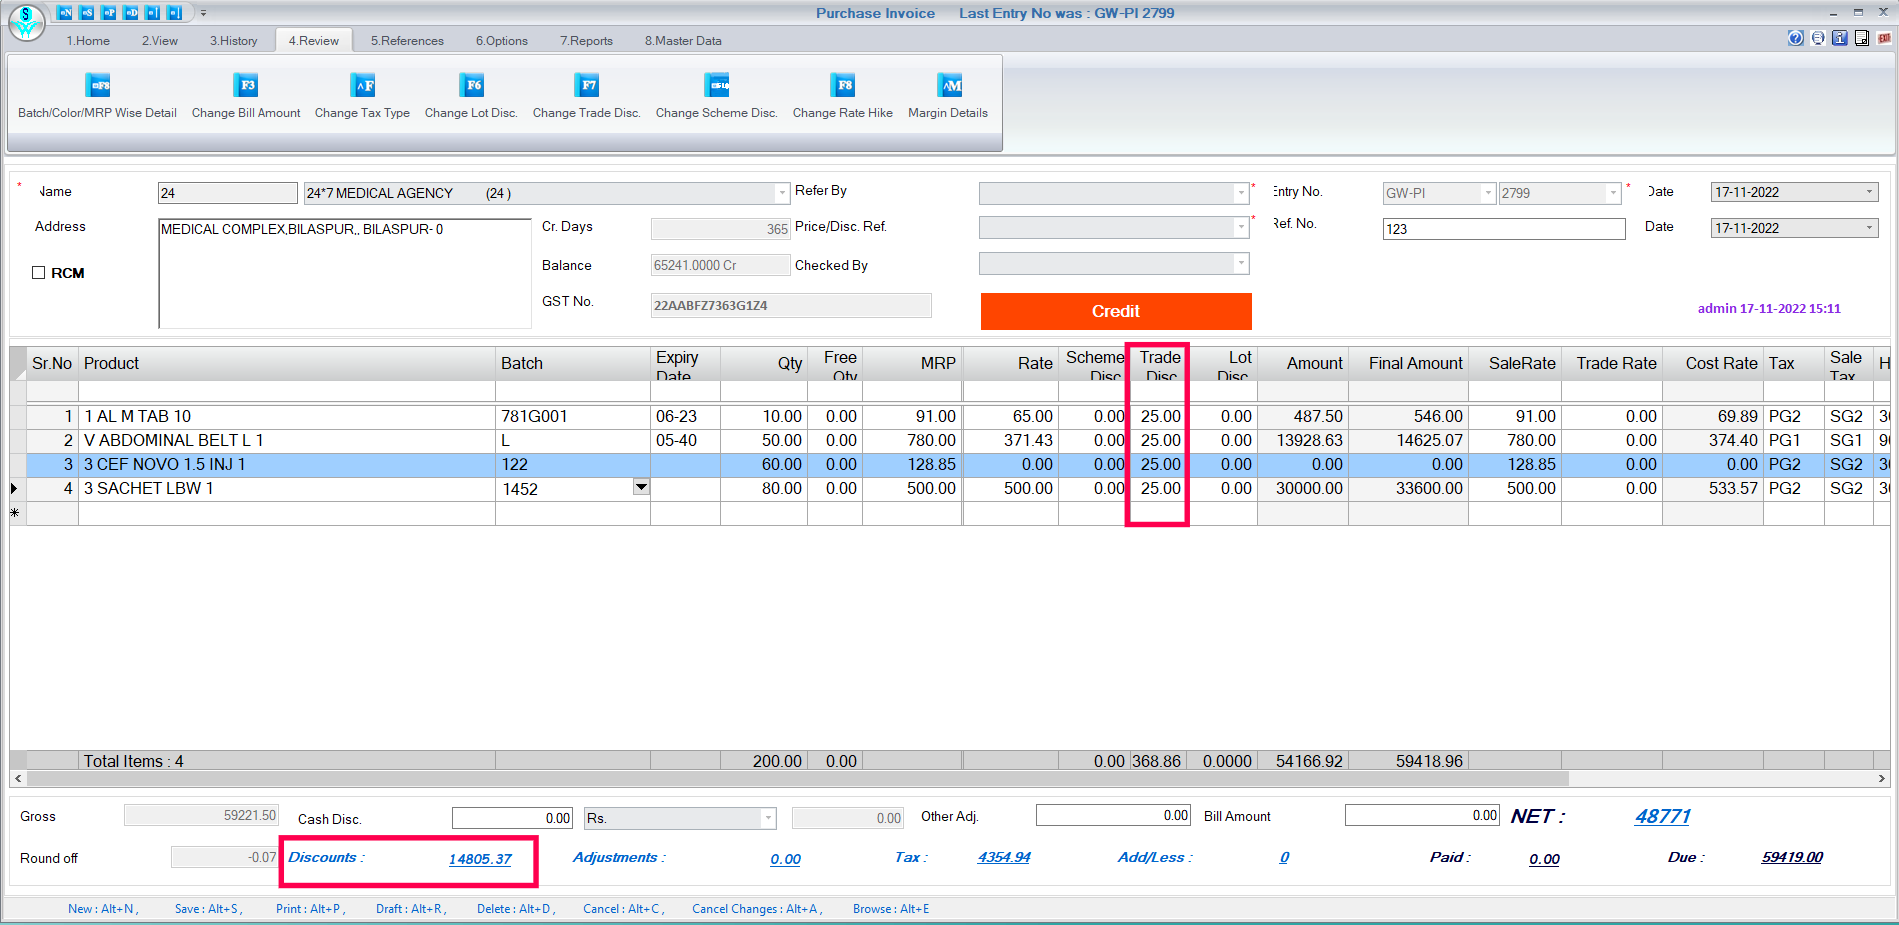Click Change Lot Disc. F6 icon
The width and height of the screenshot is (1899, 925).
(471, 85)
